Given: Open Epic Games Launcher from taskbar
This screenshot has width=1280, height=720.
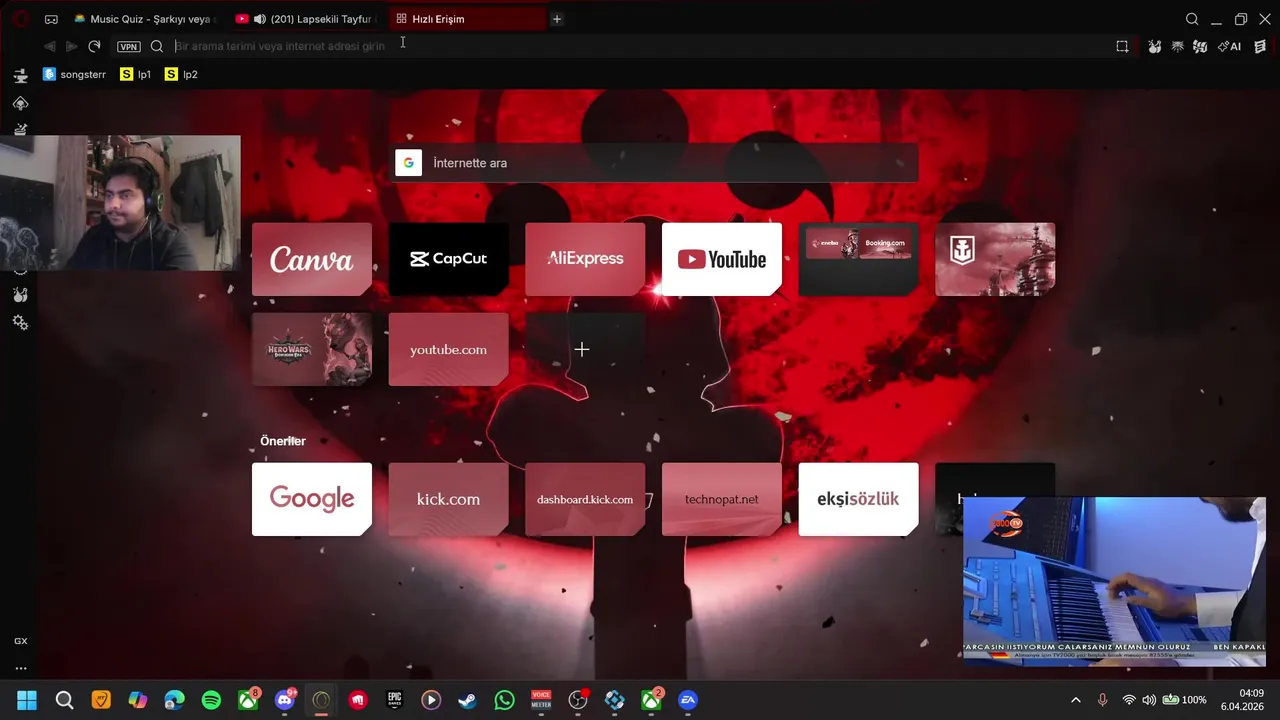Looking at the screenshot, I should pos(395,700).
